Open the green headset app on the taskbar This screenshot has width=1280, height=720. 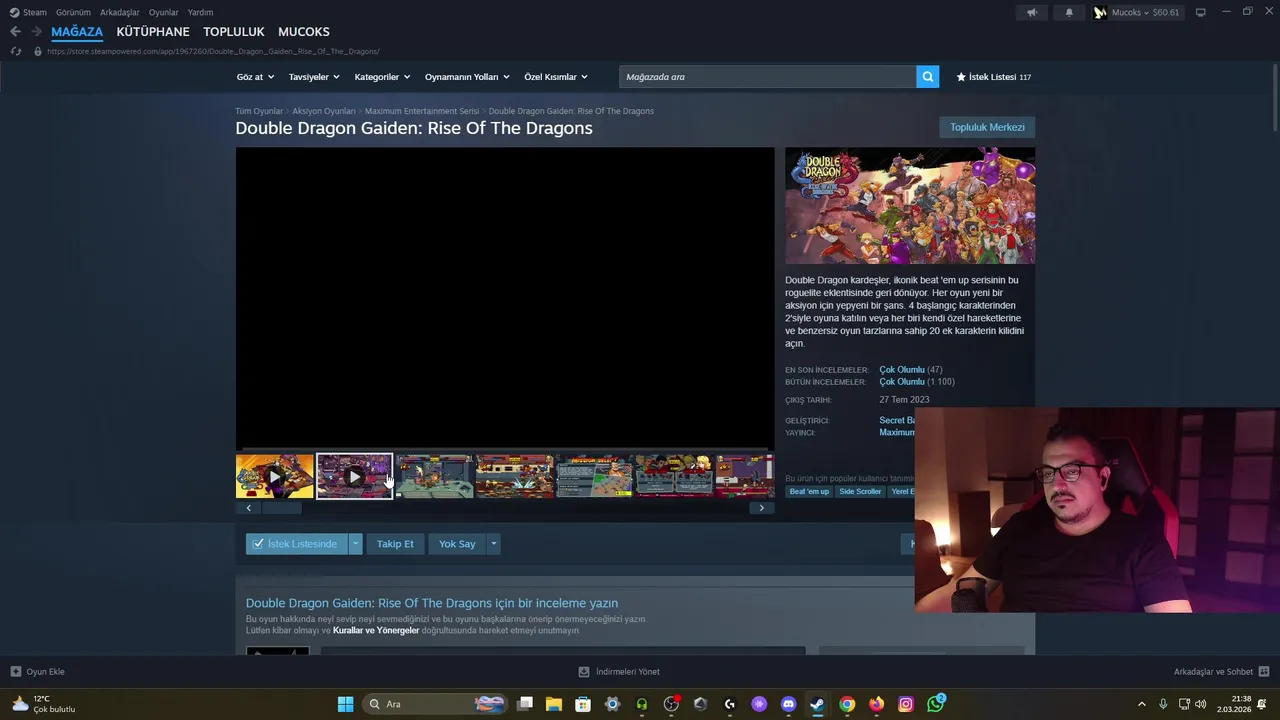pyautogui.click(x=642, y=704)
